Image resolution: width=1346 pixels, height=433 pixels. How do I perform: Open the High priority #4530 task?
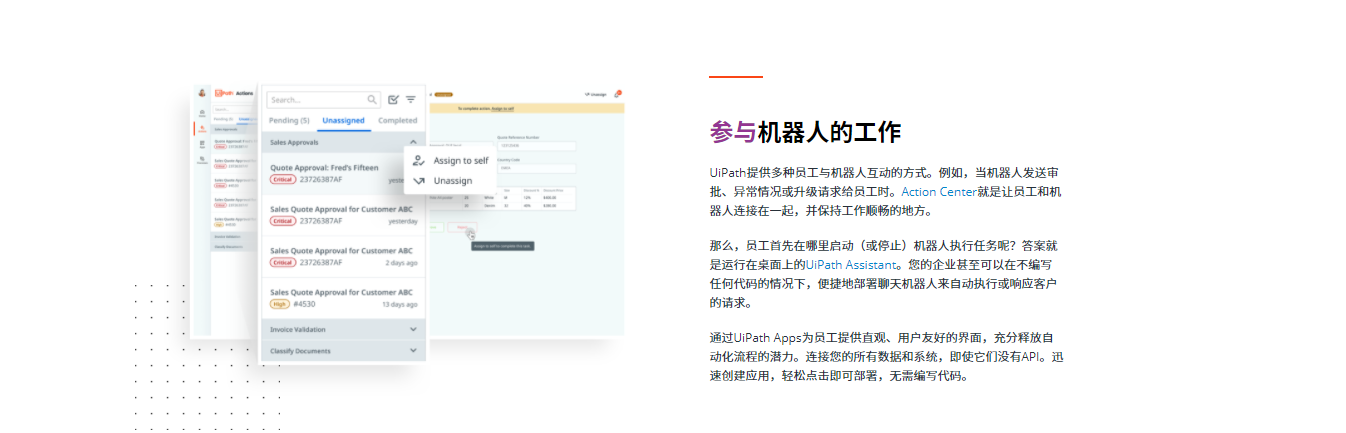pyautogui.click(x=343, y=297)
